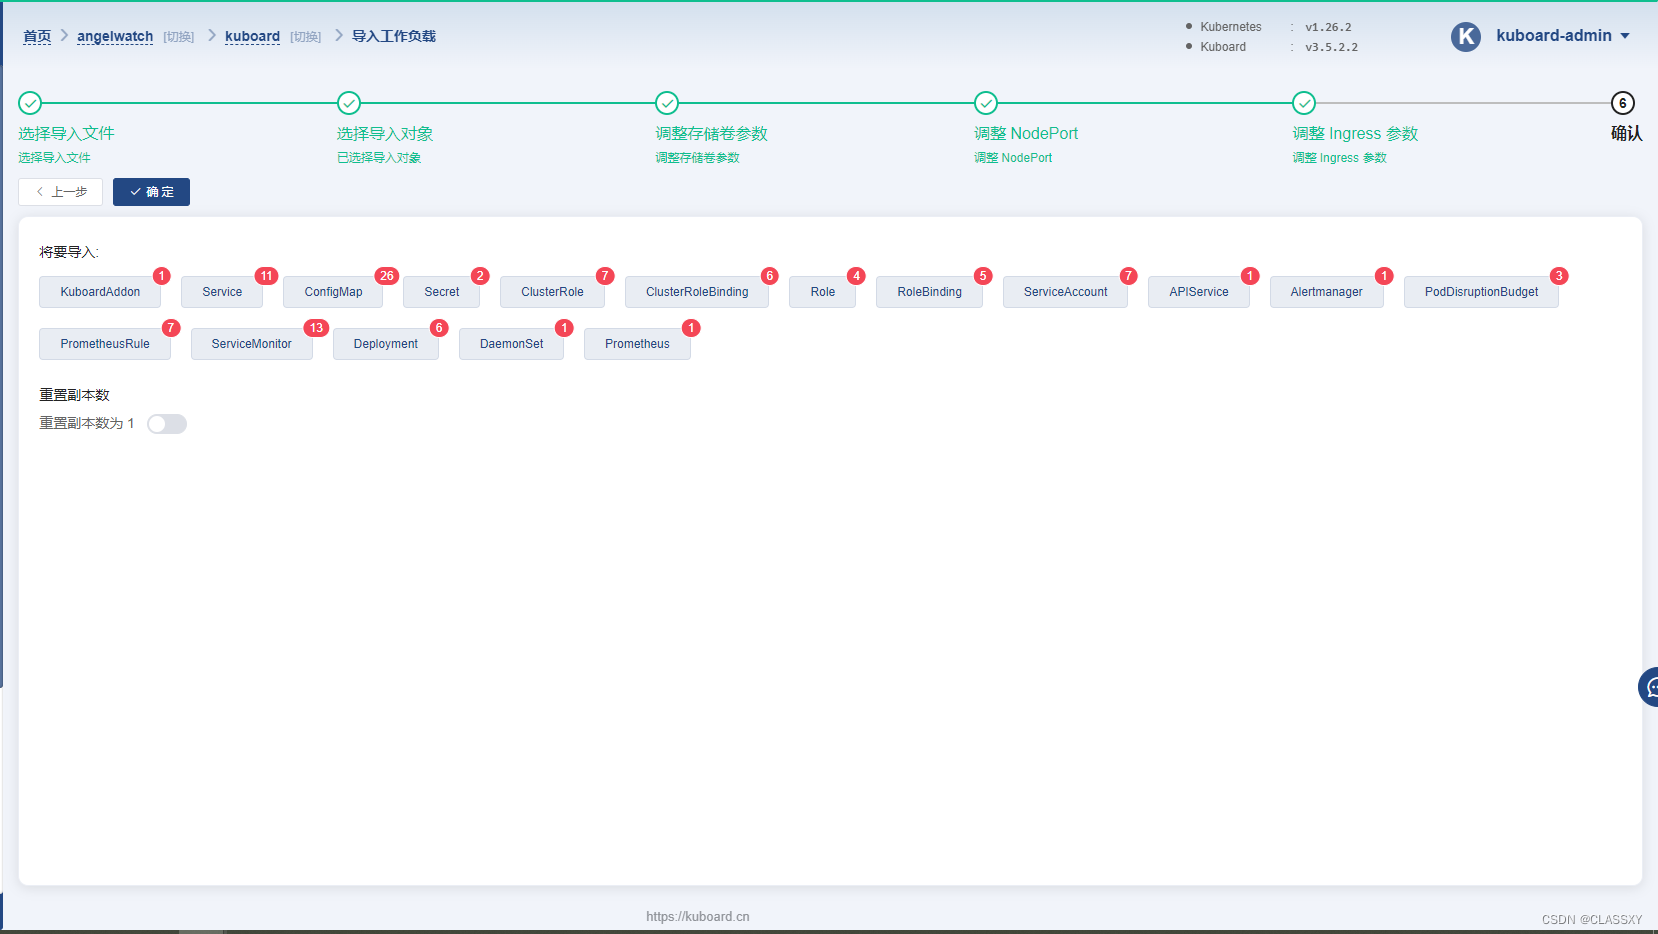Click the red 2 badge on Secret
This screenshot has height=934, width=1658.
click(480, 276)
